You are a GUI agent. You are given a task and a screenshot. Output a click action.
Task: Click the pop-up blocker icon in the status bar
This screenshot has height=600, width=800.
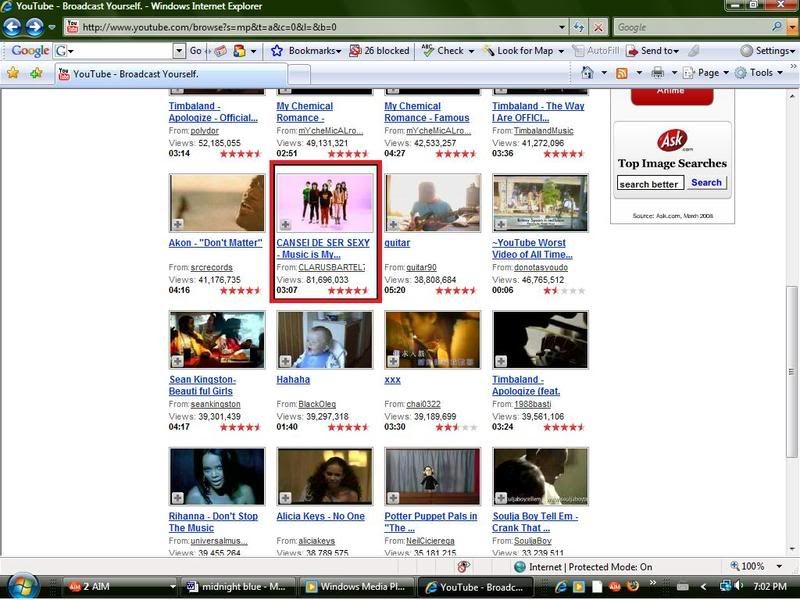pos(463,567)
